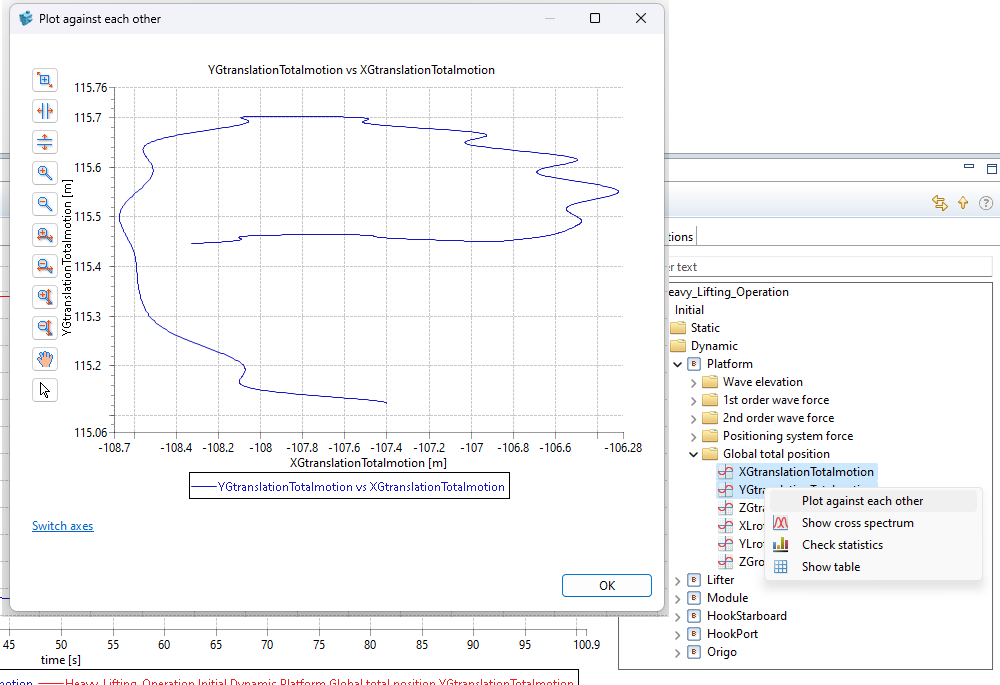The width and height of the screenshot is (1000, 685).
Task: Click the table grid icon beside Show table
Action: [x=781, y=567]
